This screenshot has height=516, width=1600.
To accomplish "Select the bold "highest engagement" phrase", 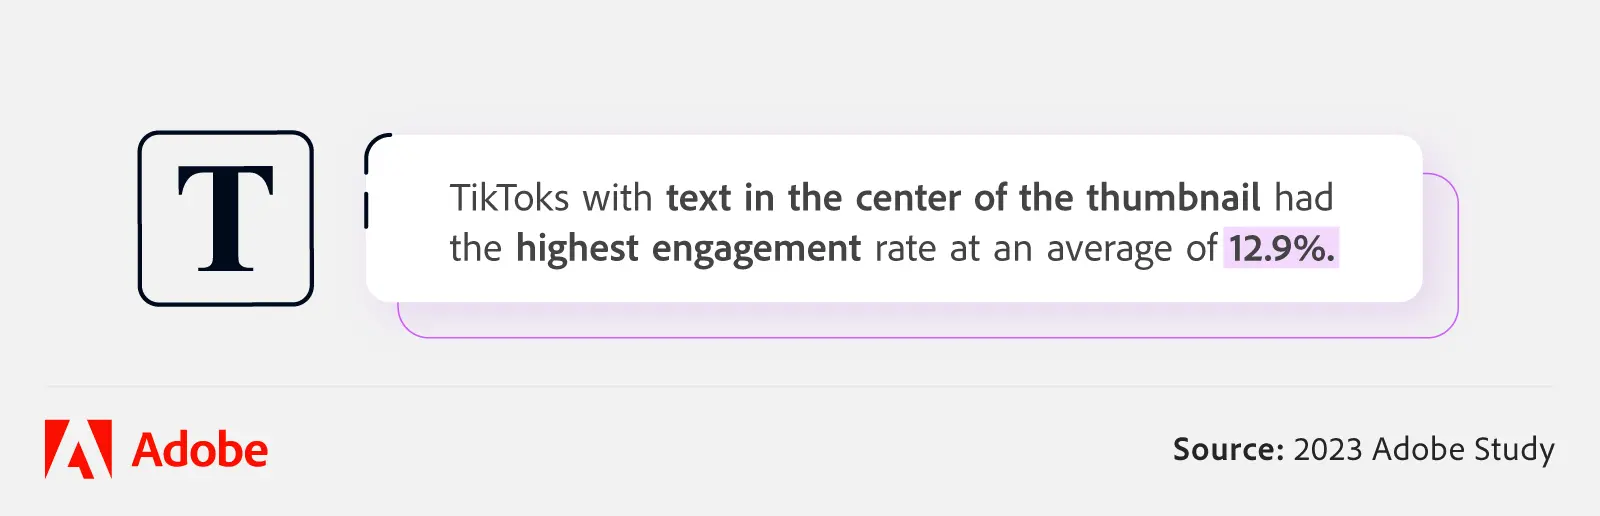I will [x=688, y=249].
